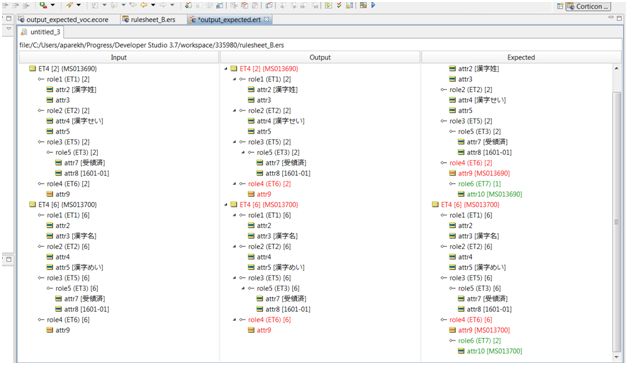Image resolution: width=628 pixels, height=365 pixels.
Task: Open the back navigation history dropdown
Action: 153,5
